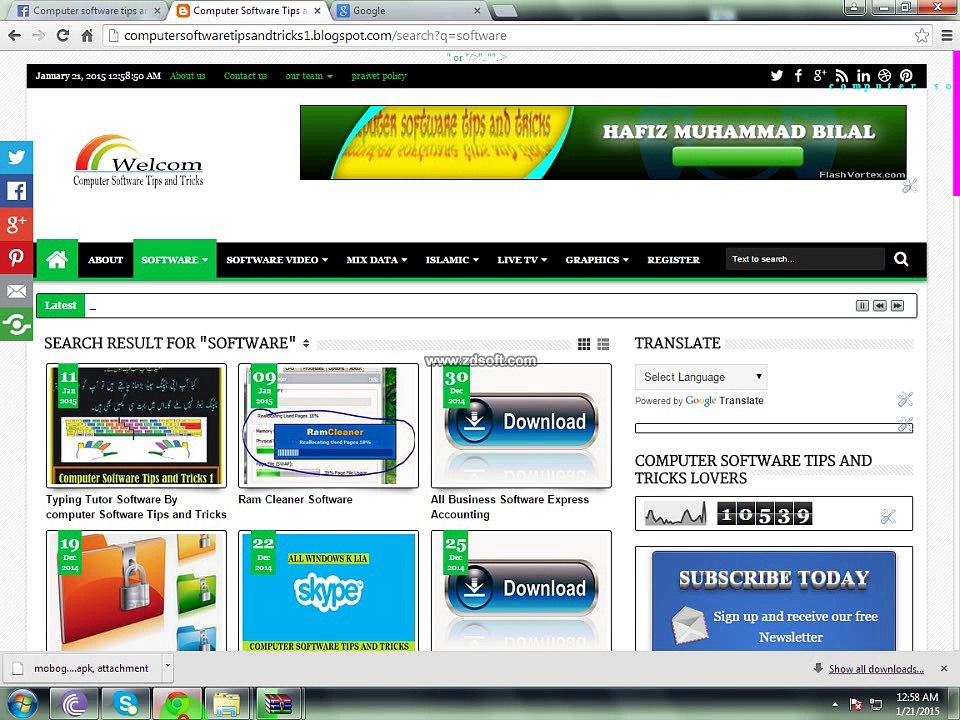Pause the Latest news ticker
This screenshot has height=720, width=960.
(862, 306)
